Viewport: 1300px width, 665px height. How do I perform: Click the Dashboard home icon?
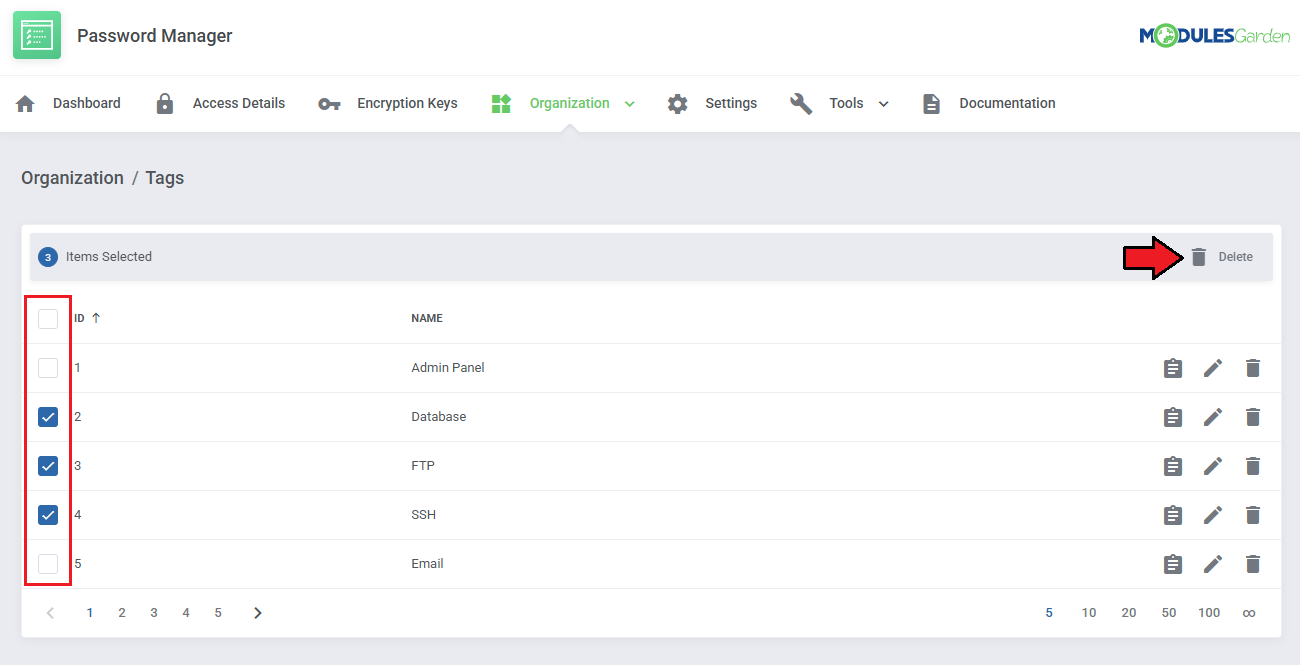[26, 103]
